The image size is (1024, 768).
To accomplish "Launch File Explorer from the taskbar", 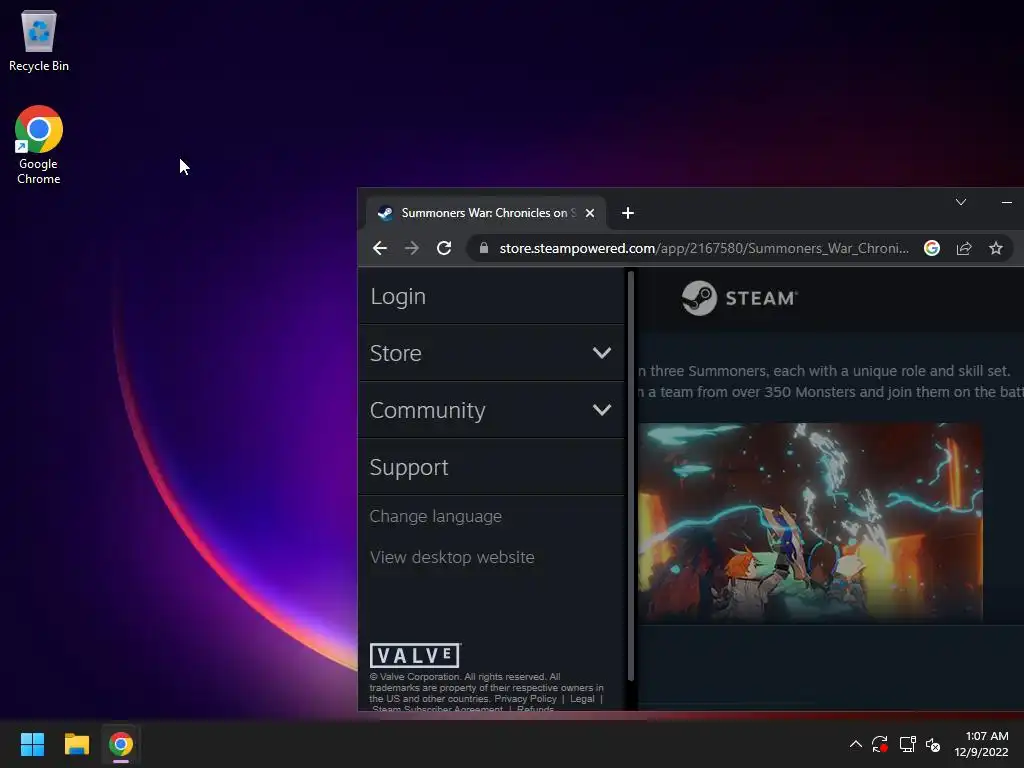I will click(76, 744).
